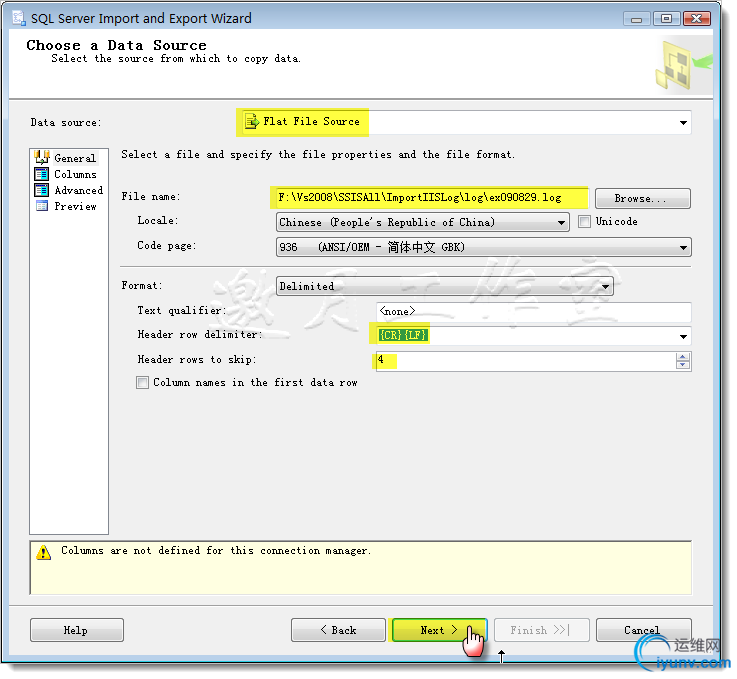Viewport: 737px width, 679px height.
Task: Click the warning message text
Action: tap(216, 551)
